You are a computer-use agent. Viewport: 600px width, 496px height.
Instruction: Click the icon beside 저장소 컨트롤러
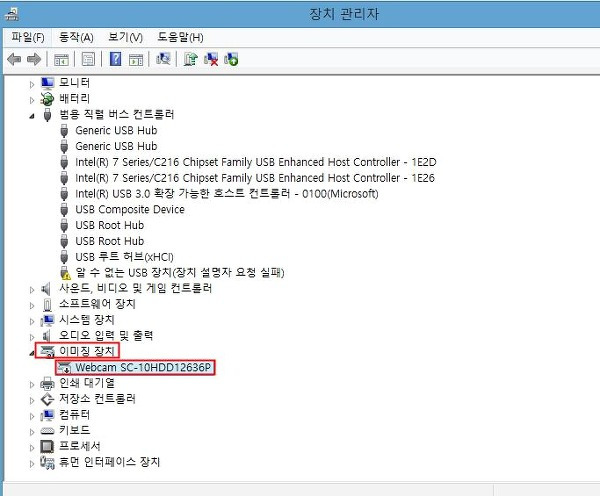pyautogui.click(x=47, y=399)
